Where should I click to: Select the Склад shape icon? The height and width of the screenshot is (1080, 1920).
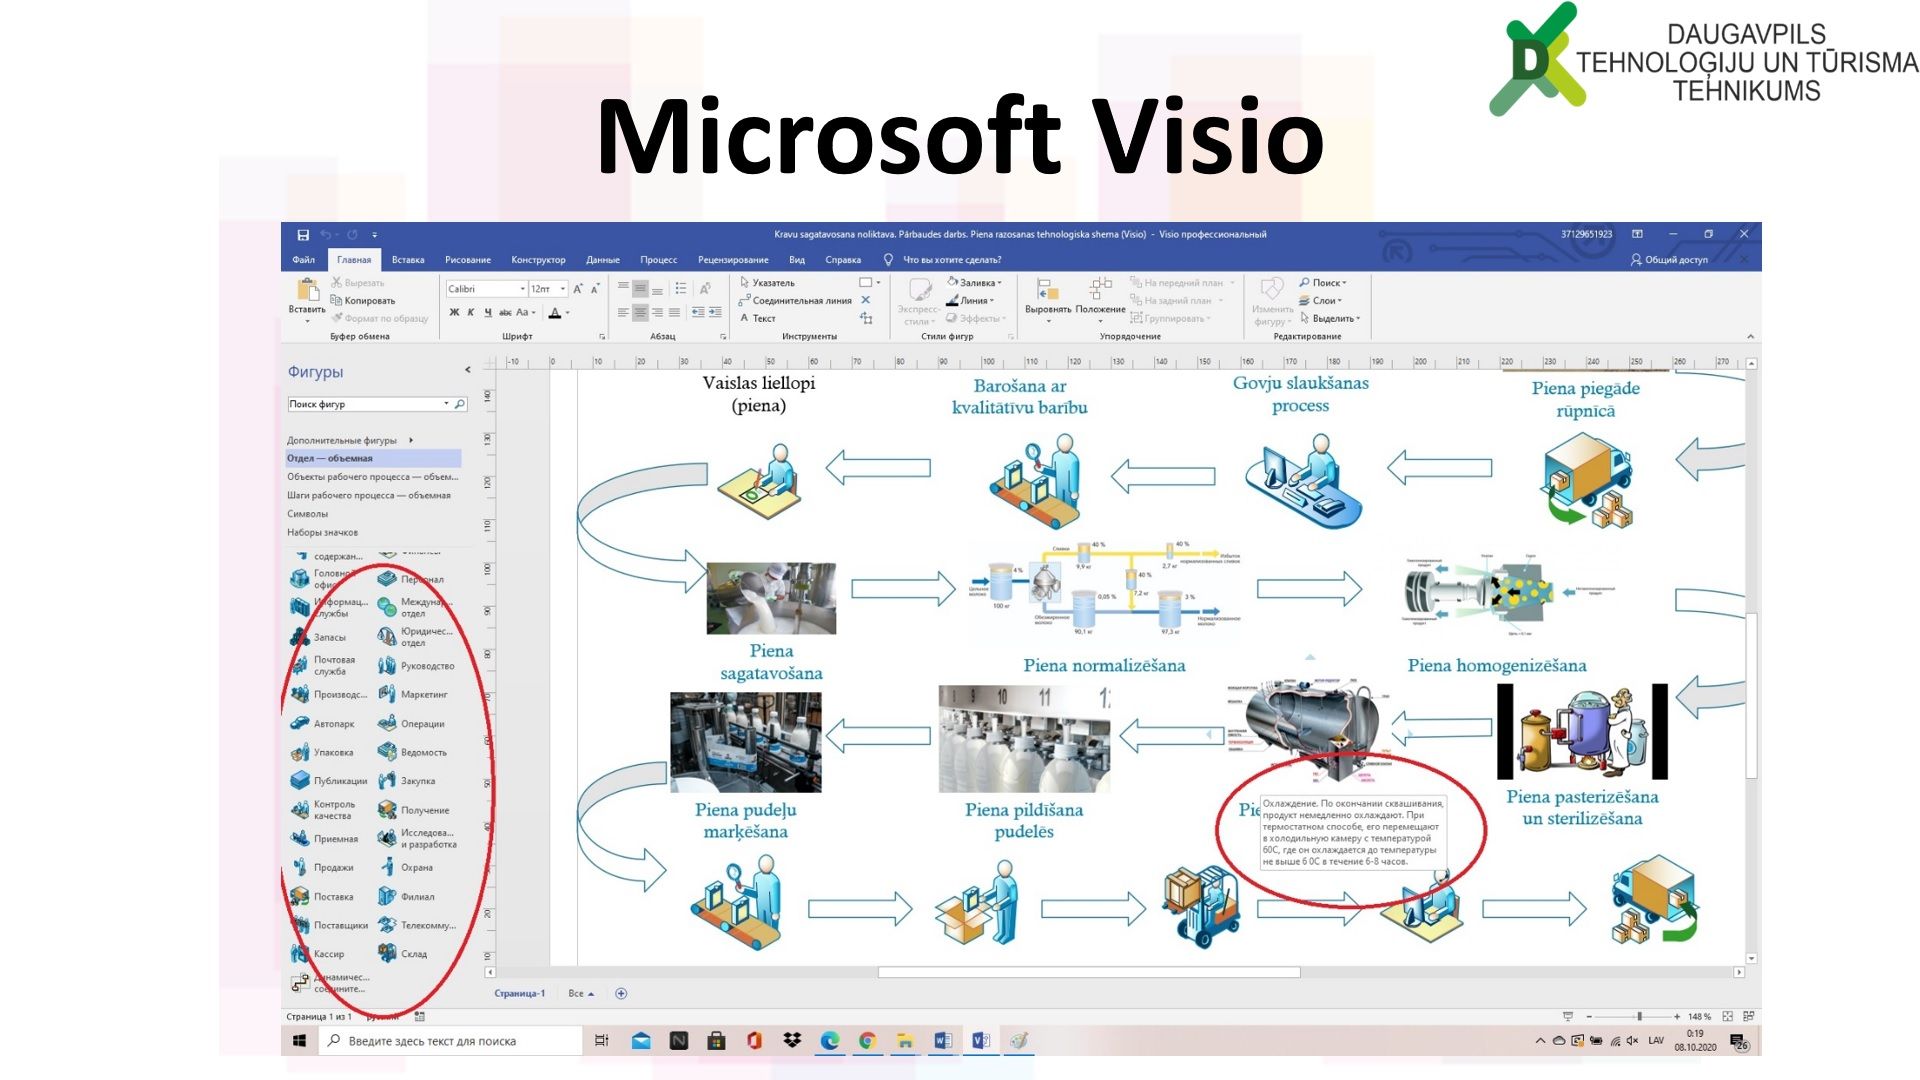click(x=387, y=954)
